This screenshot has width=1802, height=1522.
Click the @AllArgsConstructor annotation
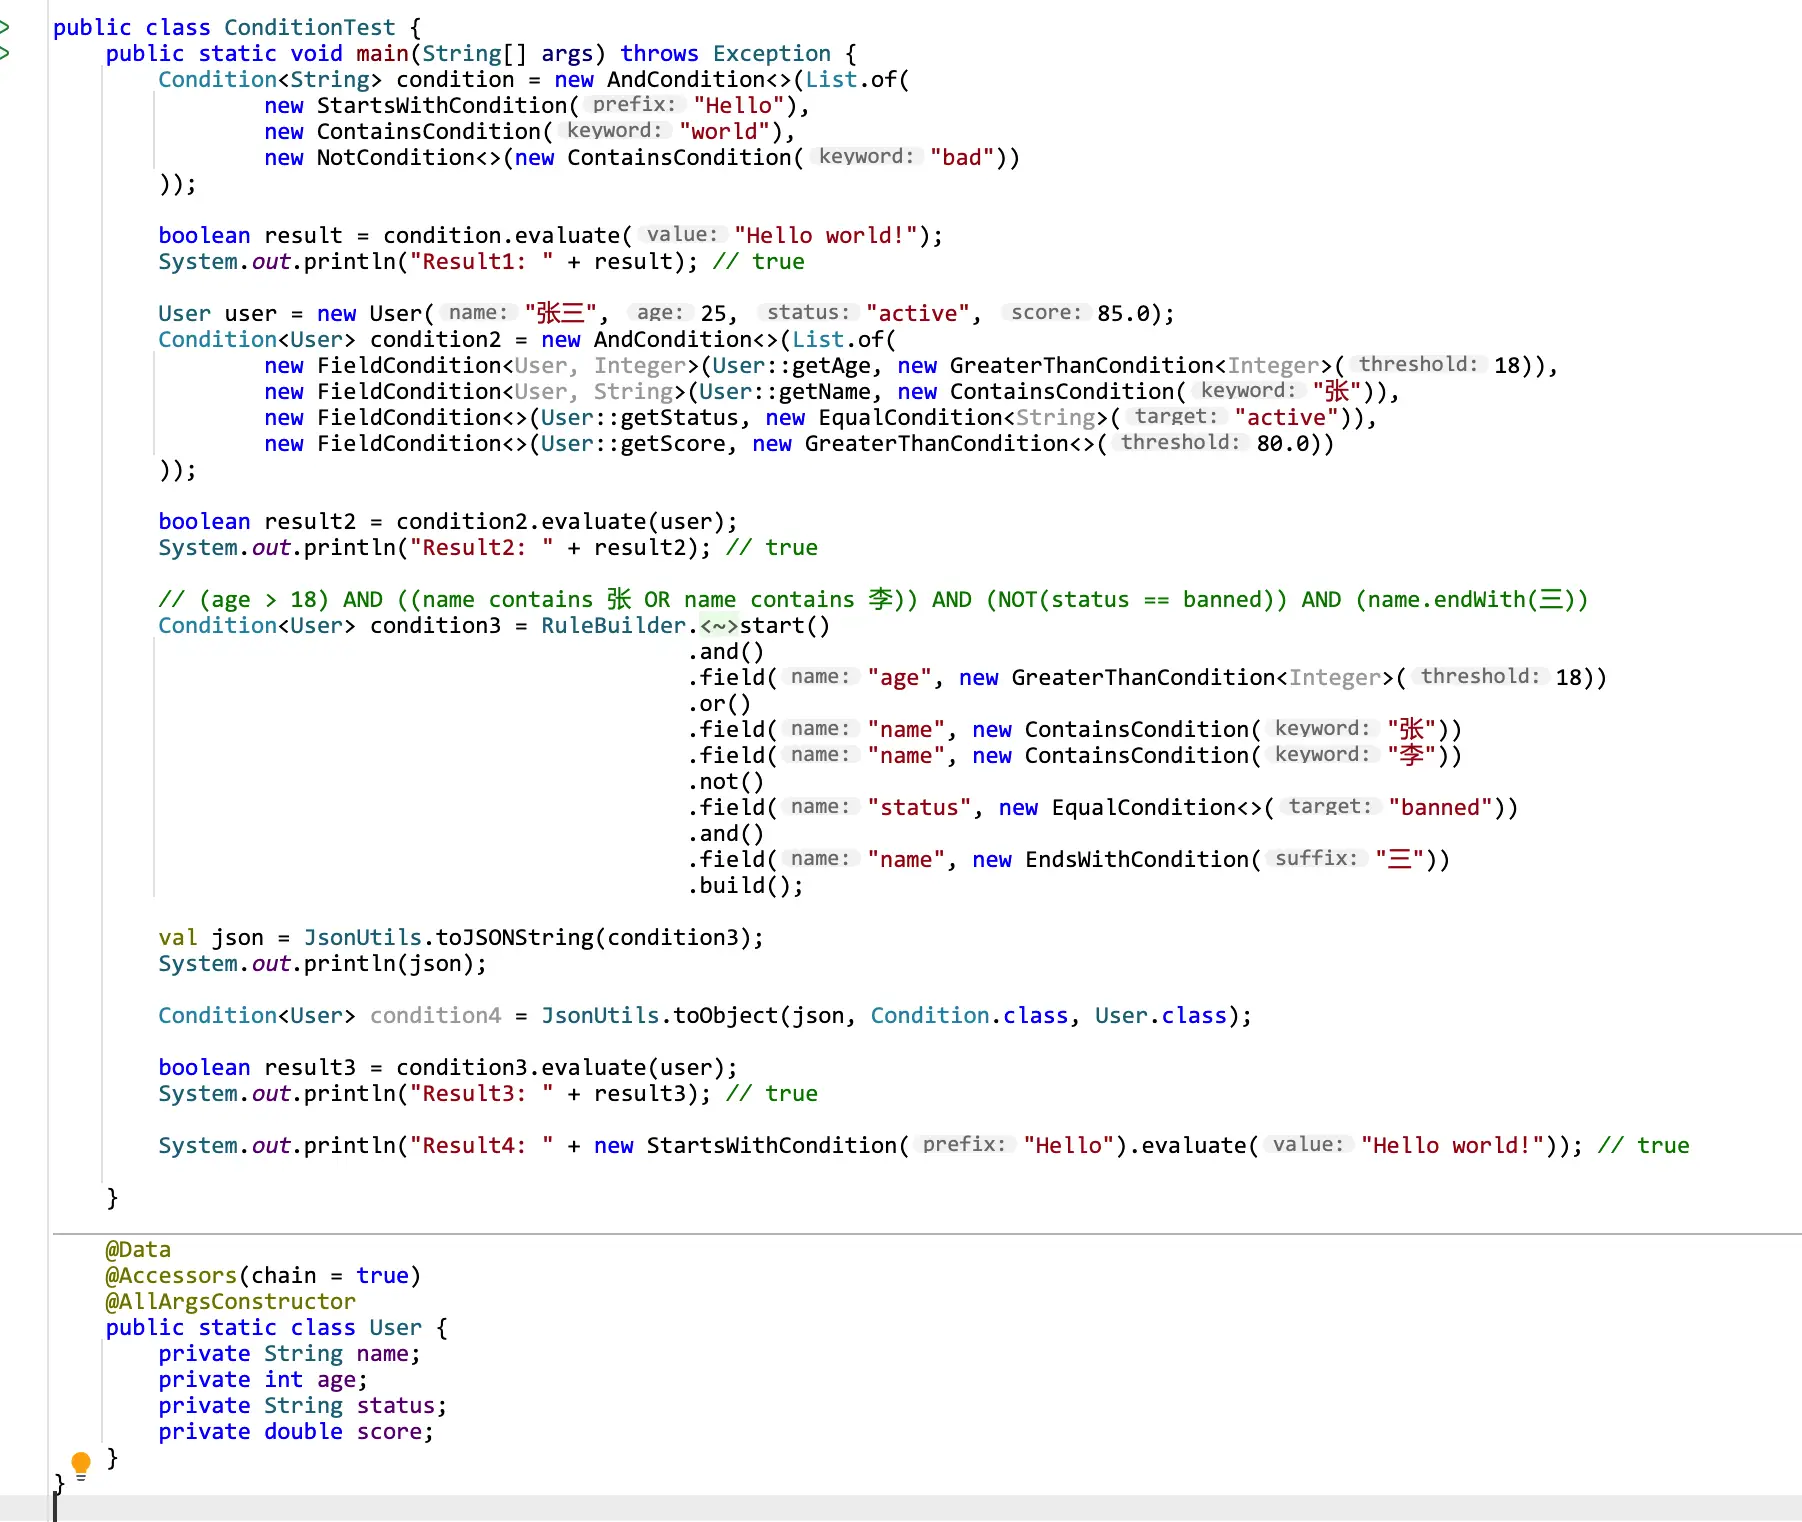point(230,1302)
